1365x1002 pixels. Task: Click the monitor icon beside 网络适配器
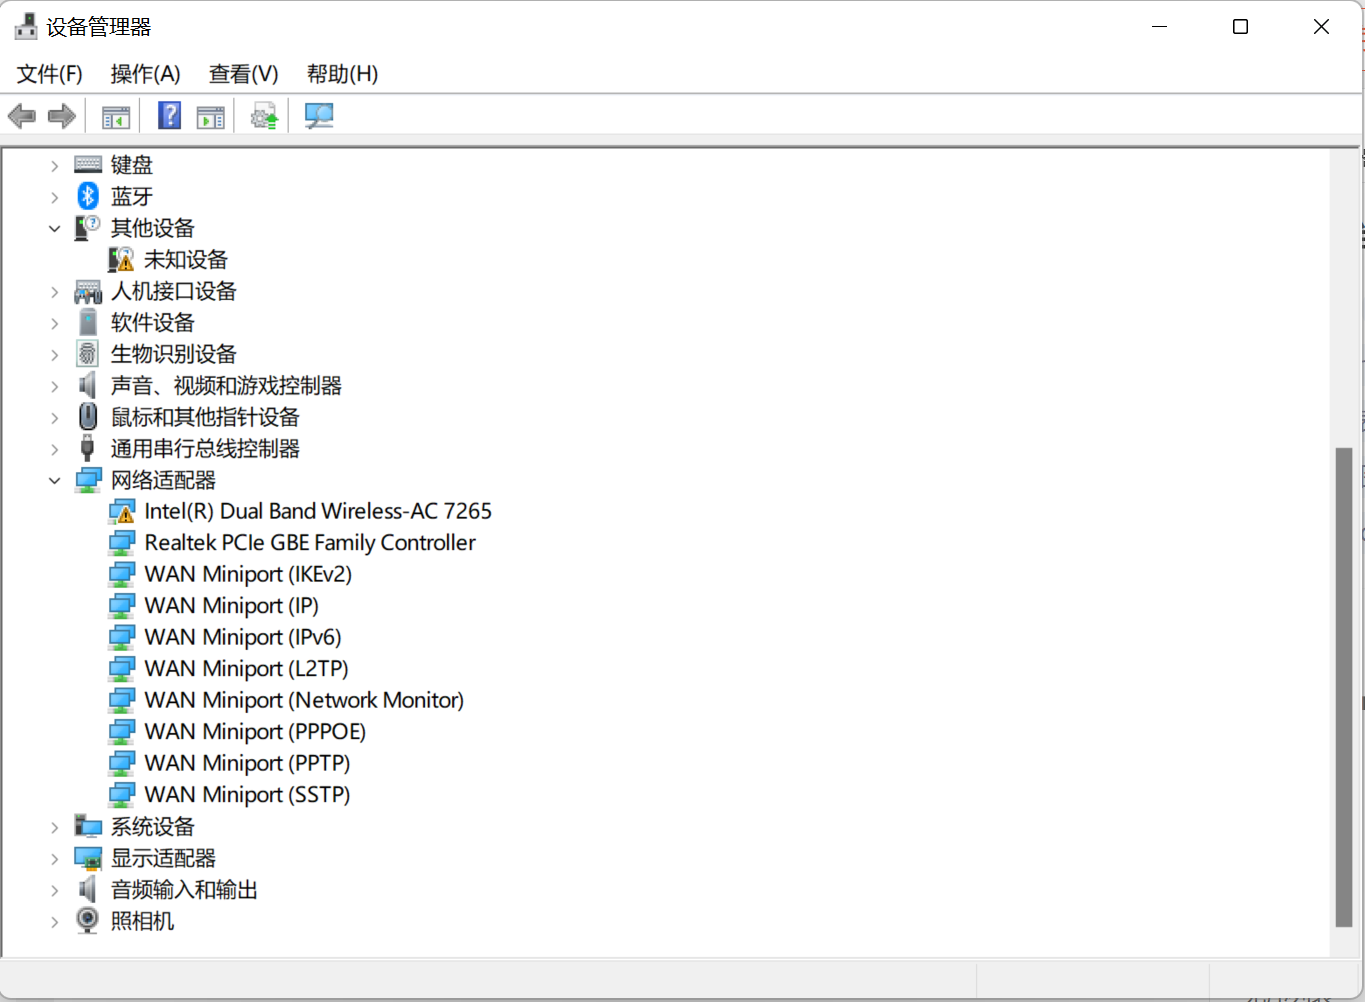(88, 480)
